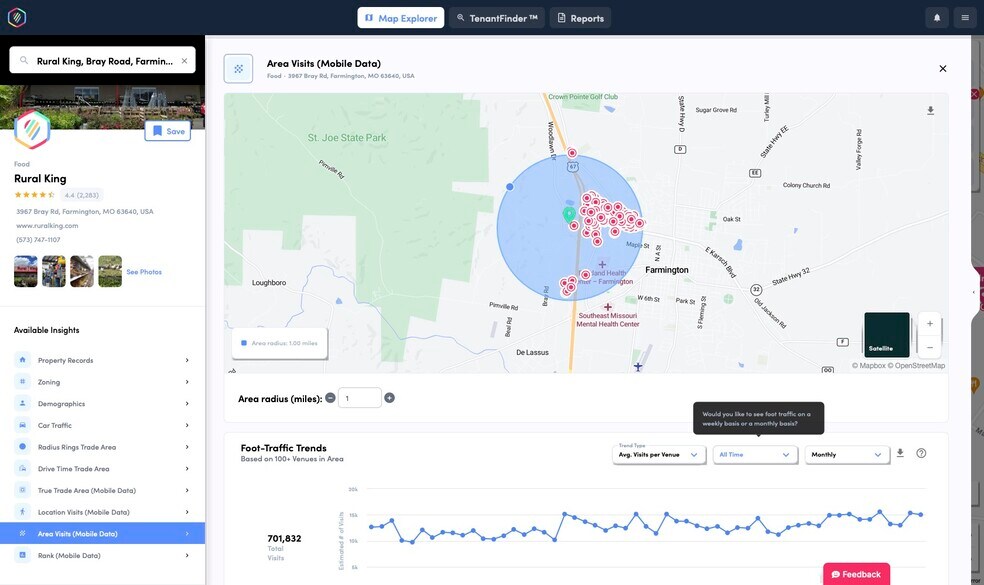The width and height of the screenshot is (984, 585).
Task: Zoom out on the map
Action: [930, 347]
